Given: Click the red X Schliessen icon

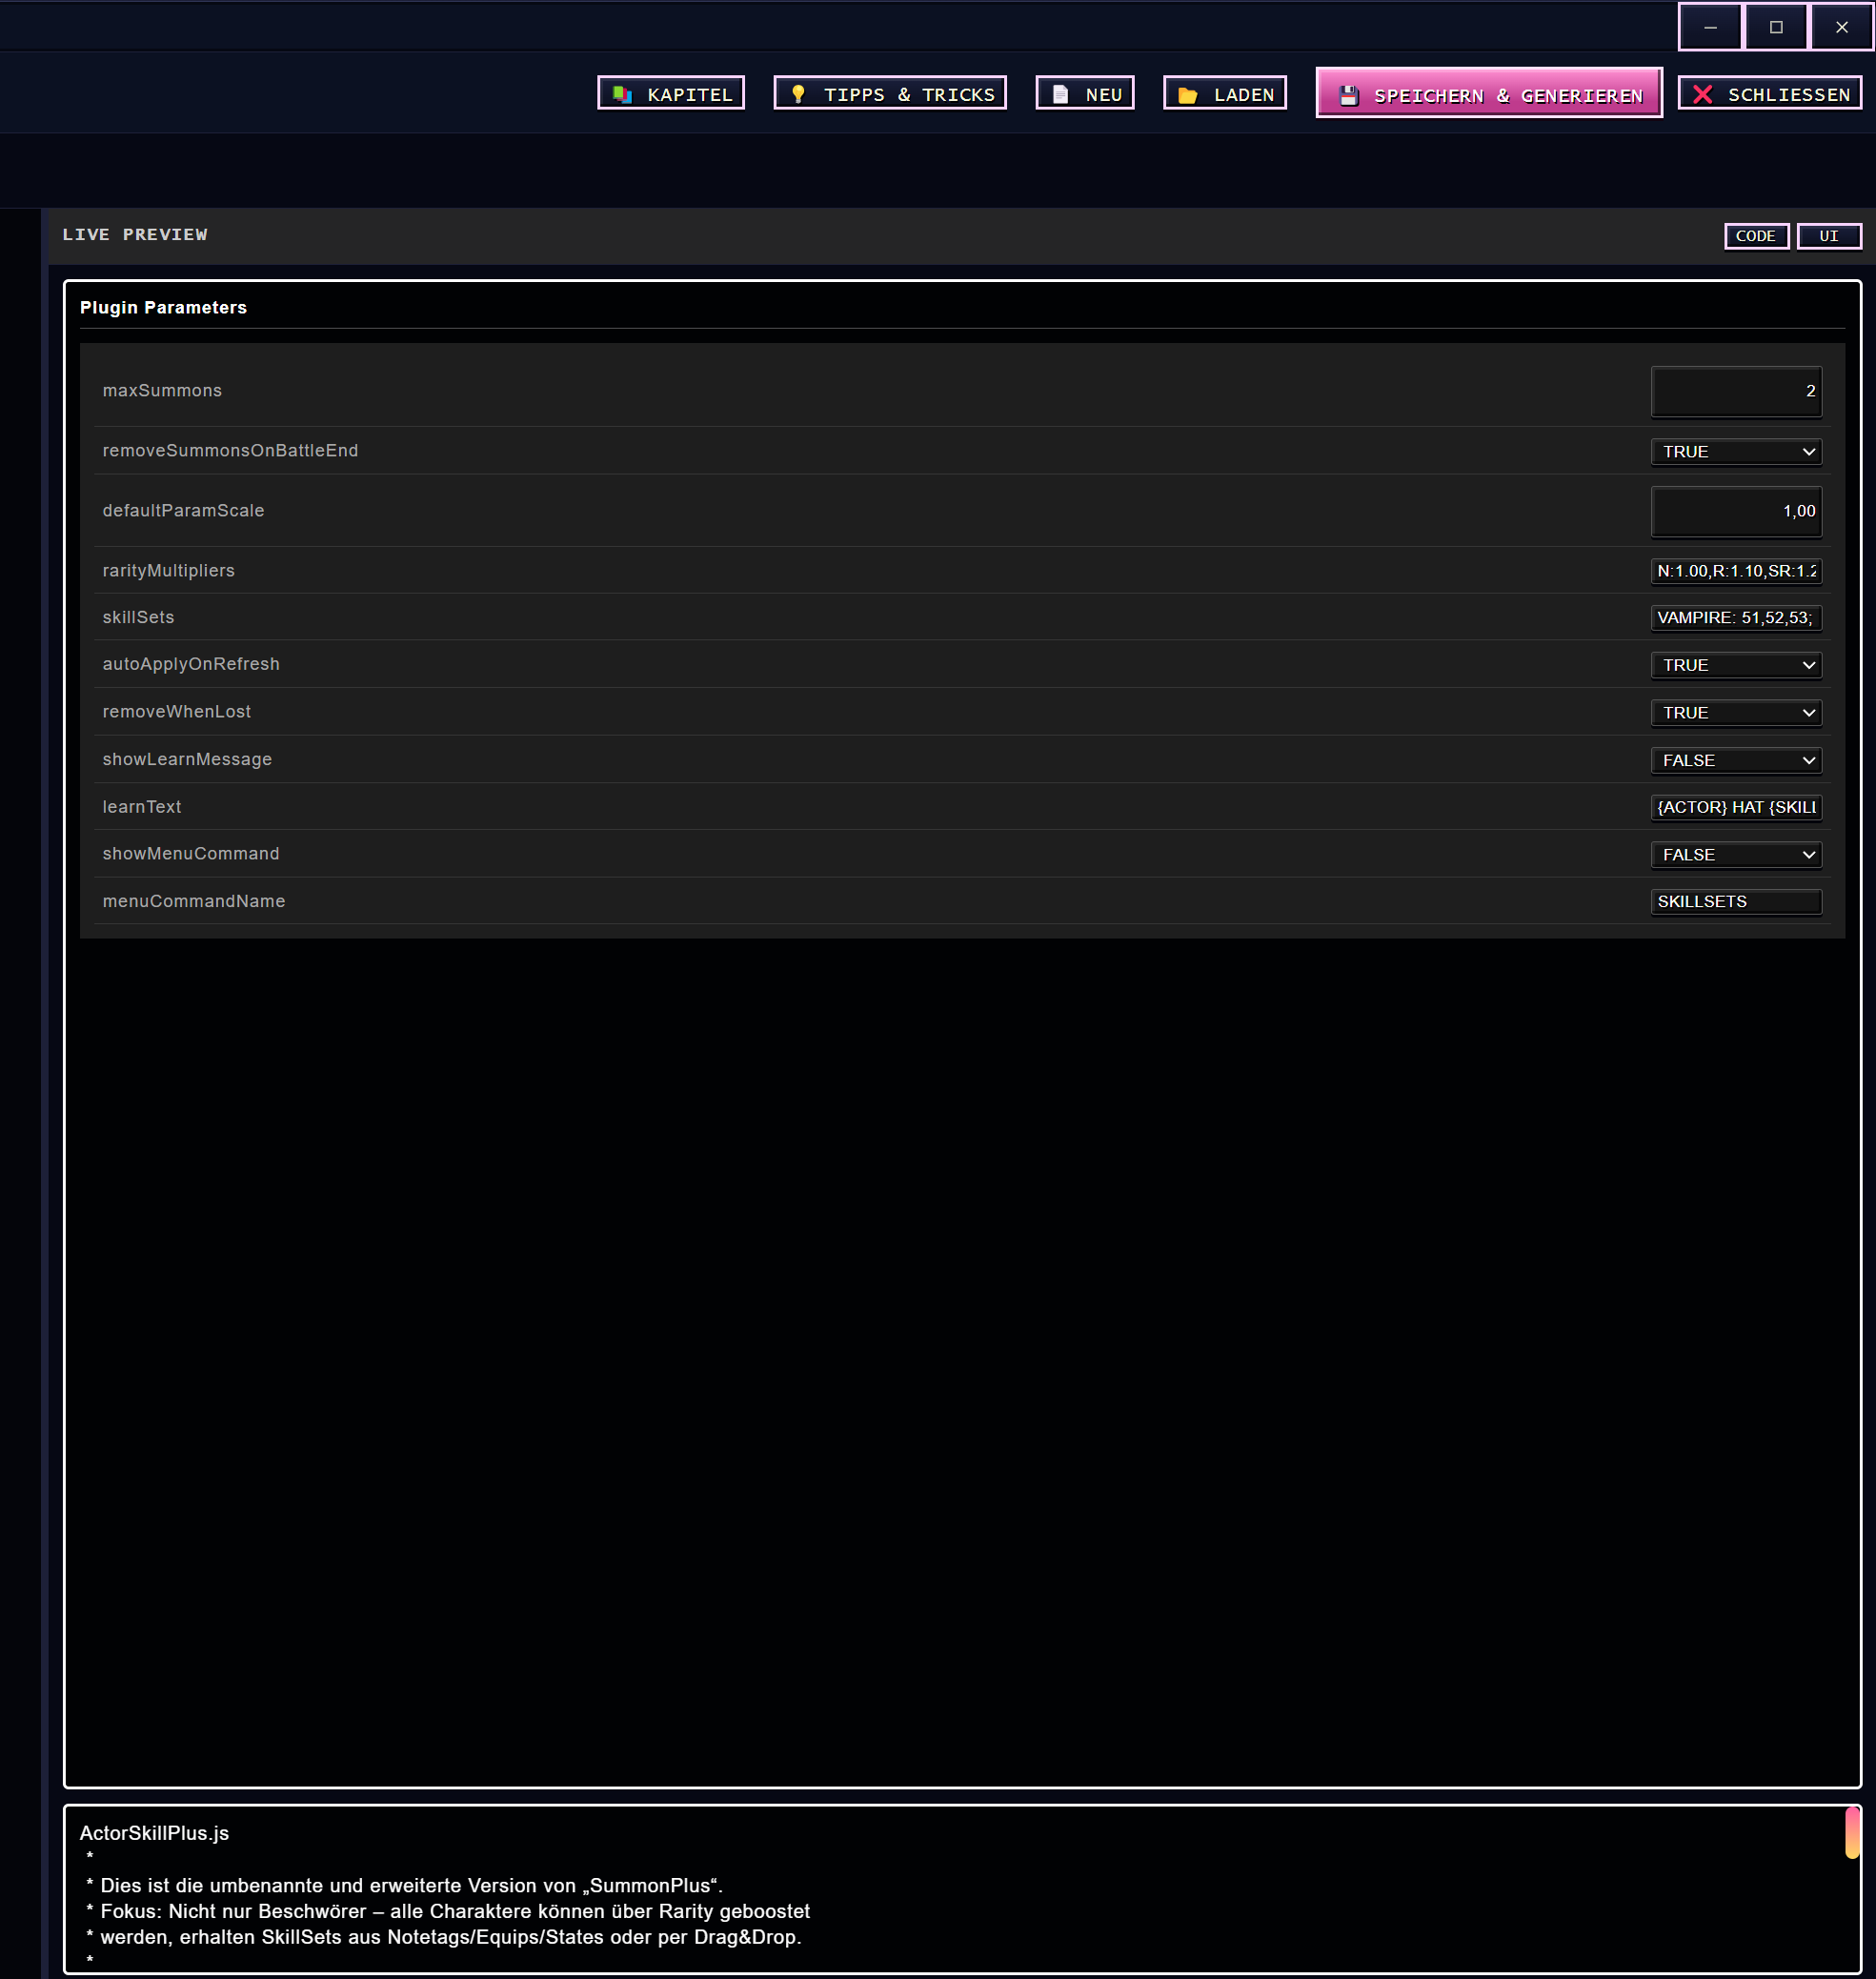Looking at the screenshot, I should tap(1703, 94).
